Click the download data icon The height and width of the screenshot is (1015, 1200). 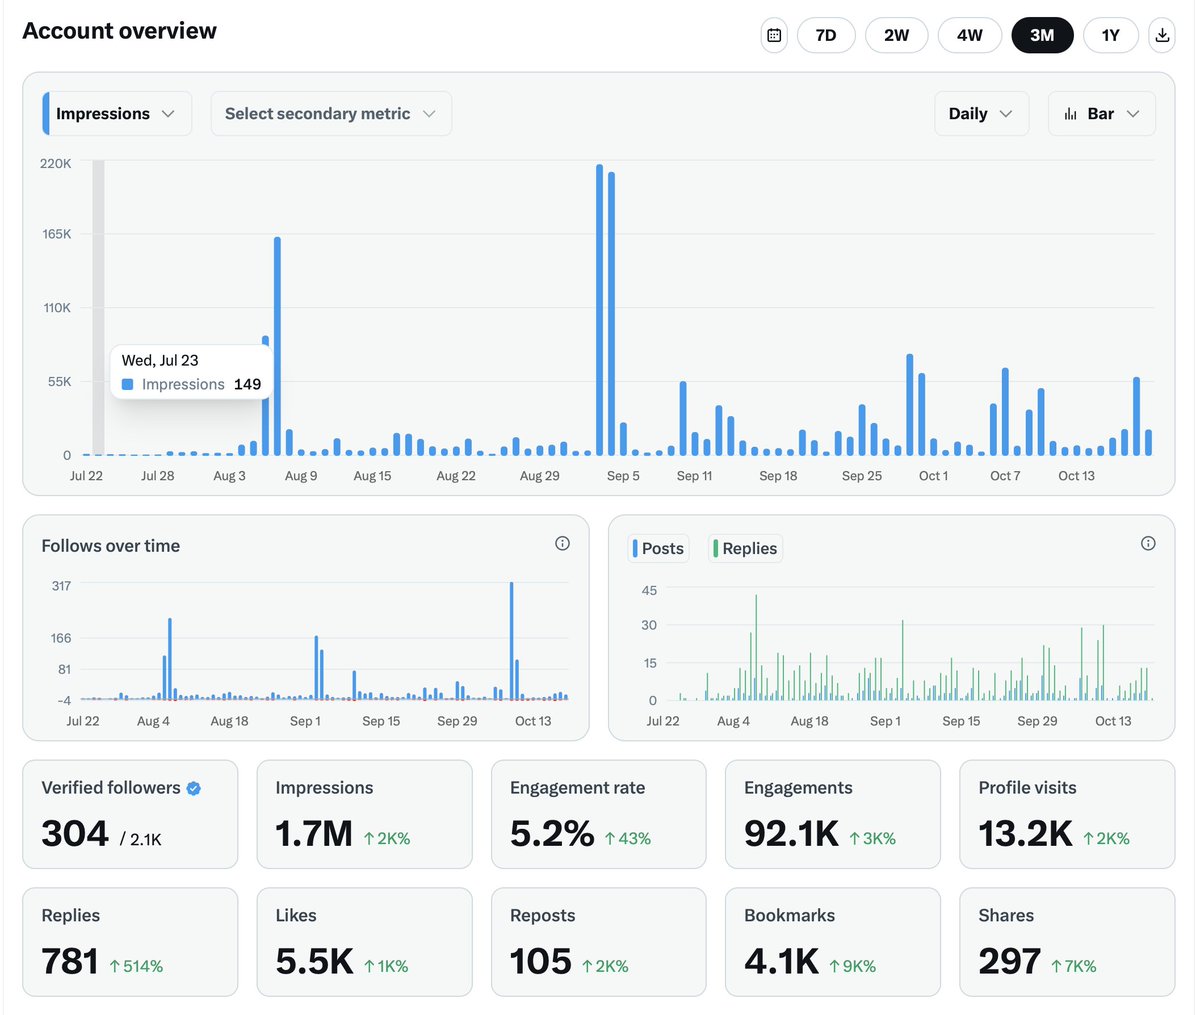tap(1162, 35)
